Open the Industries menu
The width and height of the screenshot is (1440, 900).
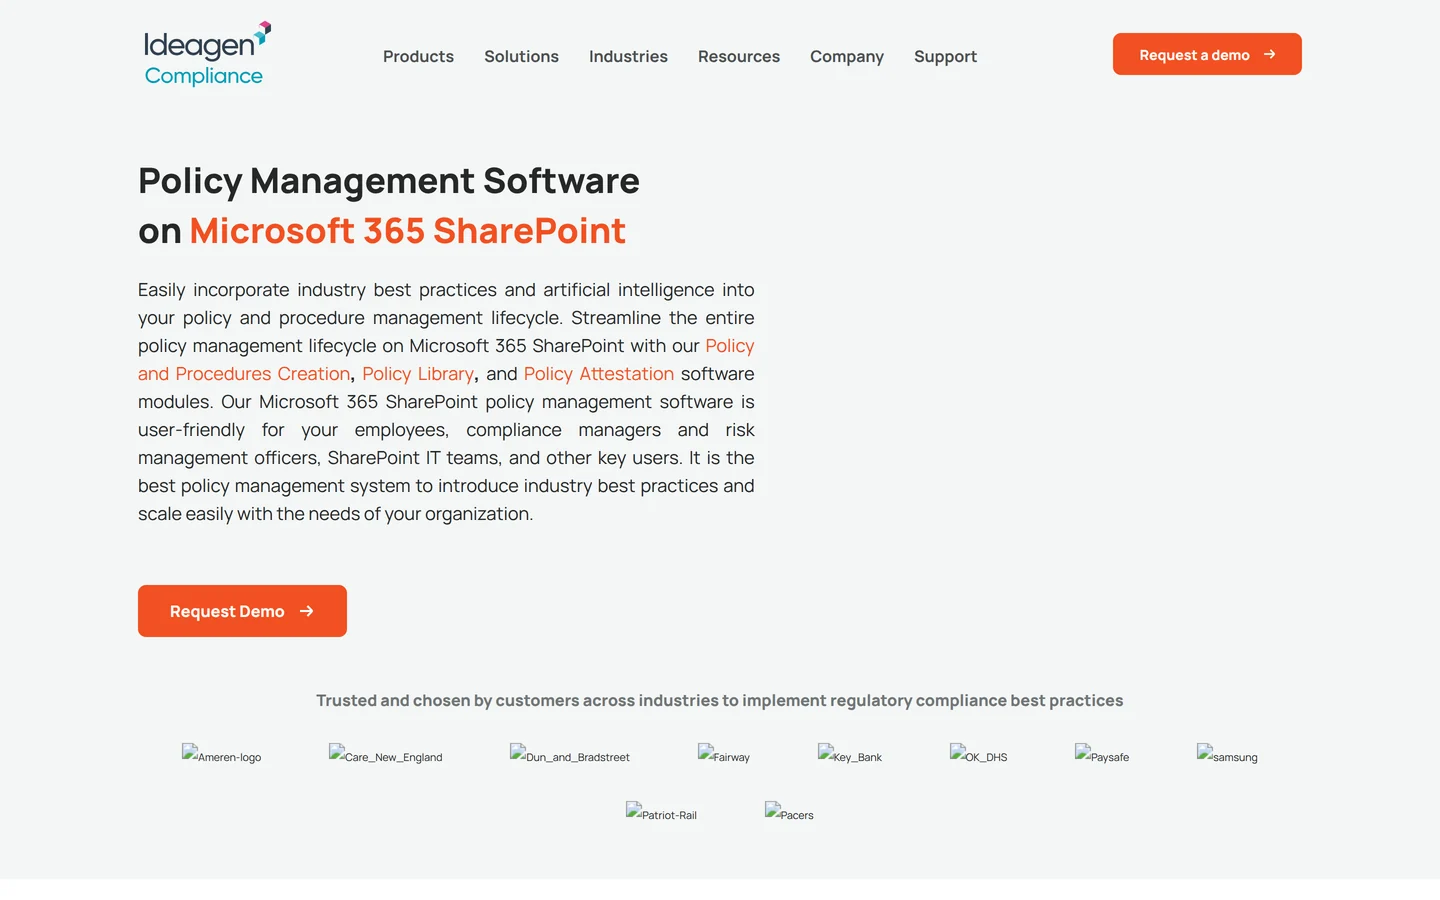628,56
